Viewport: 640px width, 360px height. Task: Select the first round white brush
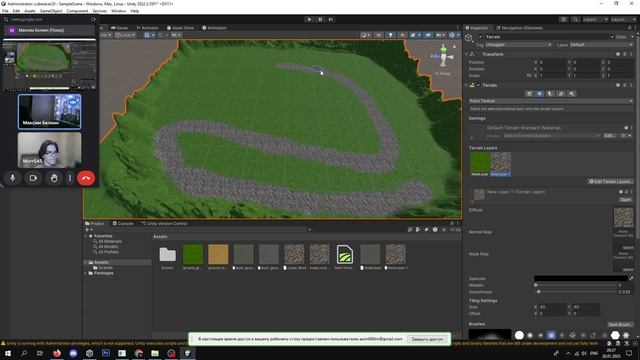[519, 335]
